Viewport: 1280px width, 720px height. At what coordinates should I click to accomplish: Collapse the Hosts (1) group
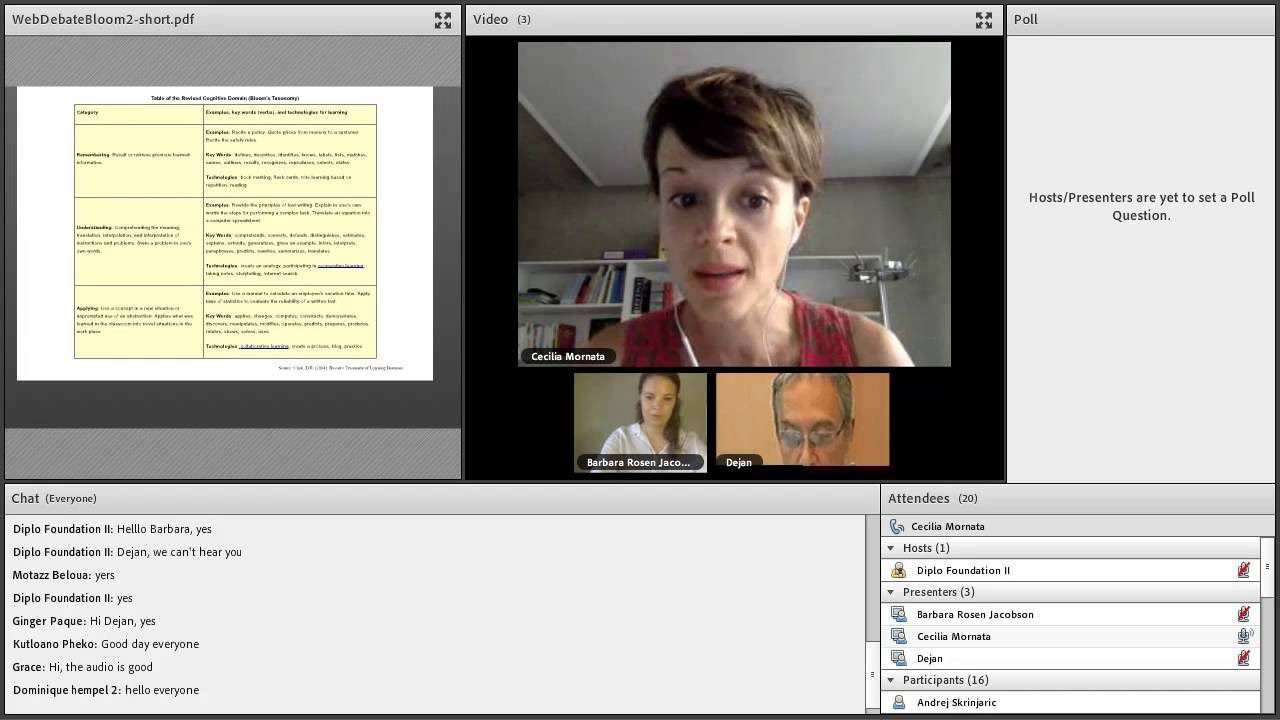click(890, 548)
